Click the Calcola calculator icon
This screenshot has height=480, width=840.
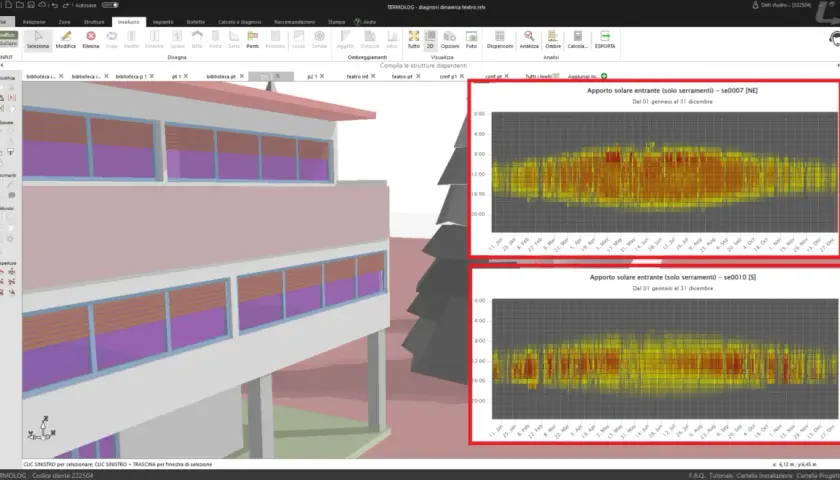pyautogui.click(x=578, y=40)
